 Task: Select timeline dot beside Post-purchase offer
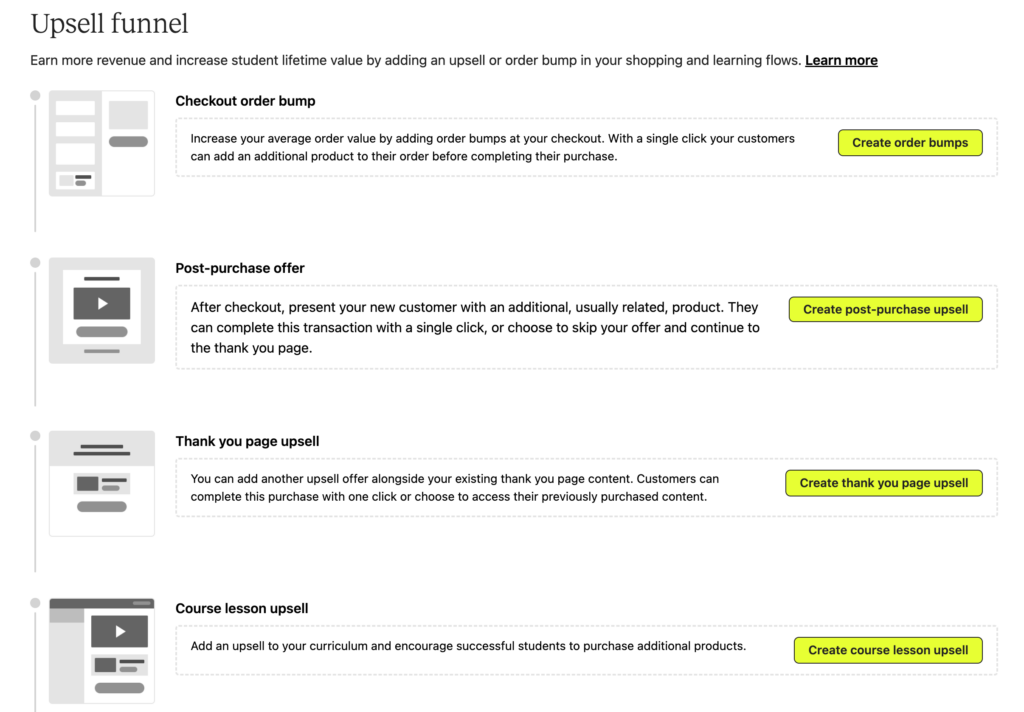point(35,263)
